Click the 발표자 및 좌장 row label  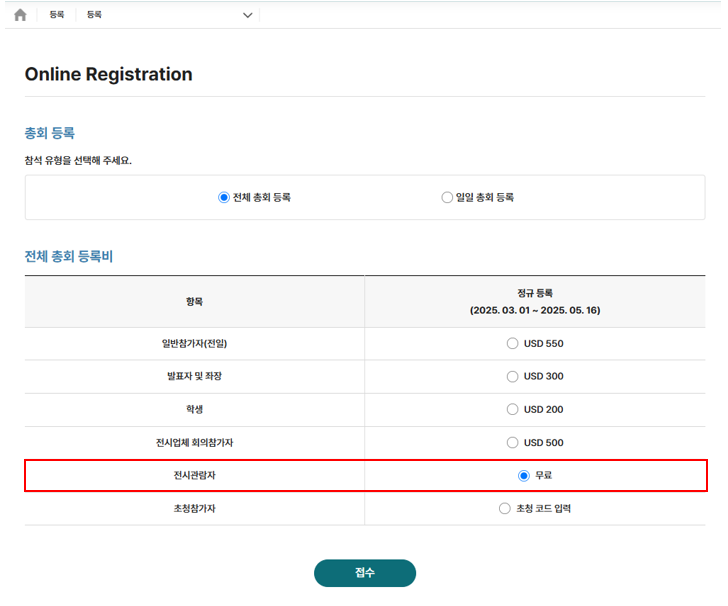click(x=195, y=376)
